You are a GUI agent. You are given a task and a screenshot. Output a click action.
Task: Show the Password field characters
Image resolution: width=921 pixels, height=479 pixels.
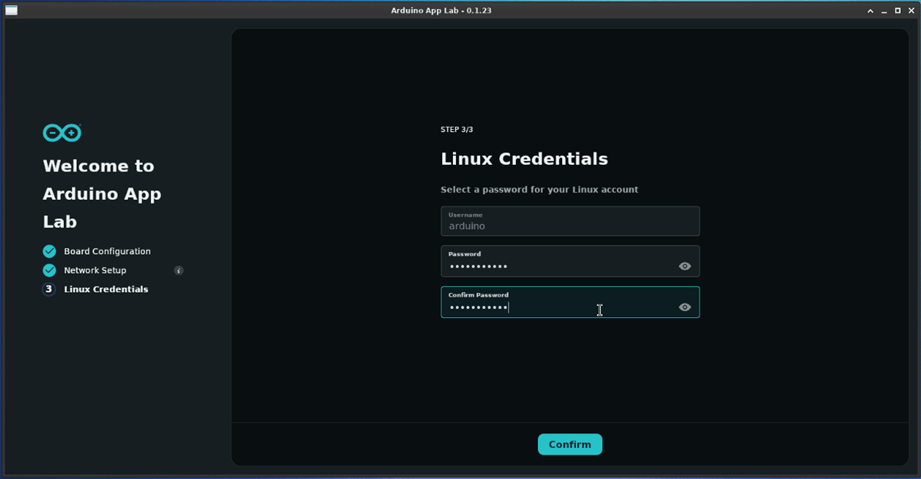point(685,266)
